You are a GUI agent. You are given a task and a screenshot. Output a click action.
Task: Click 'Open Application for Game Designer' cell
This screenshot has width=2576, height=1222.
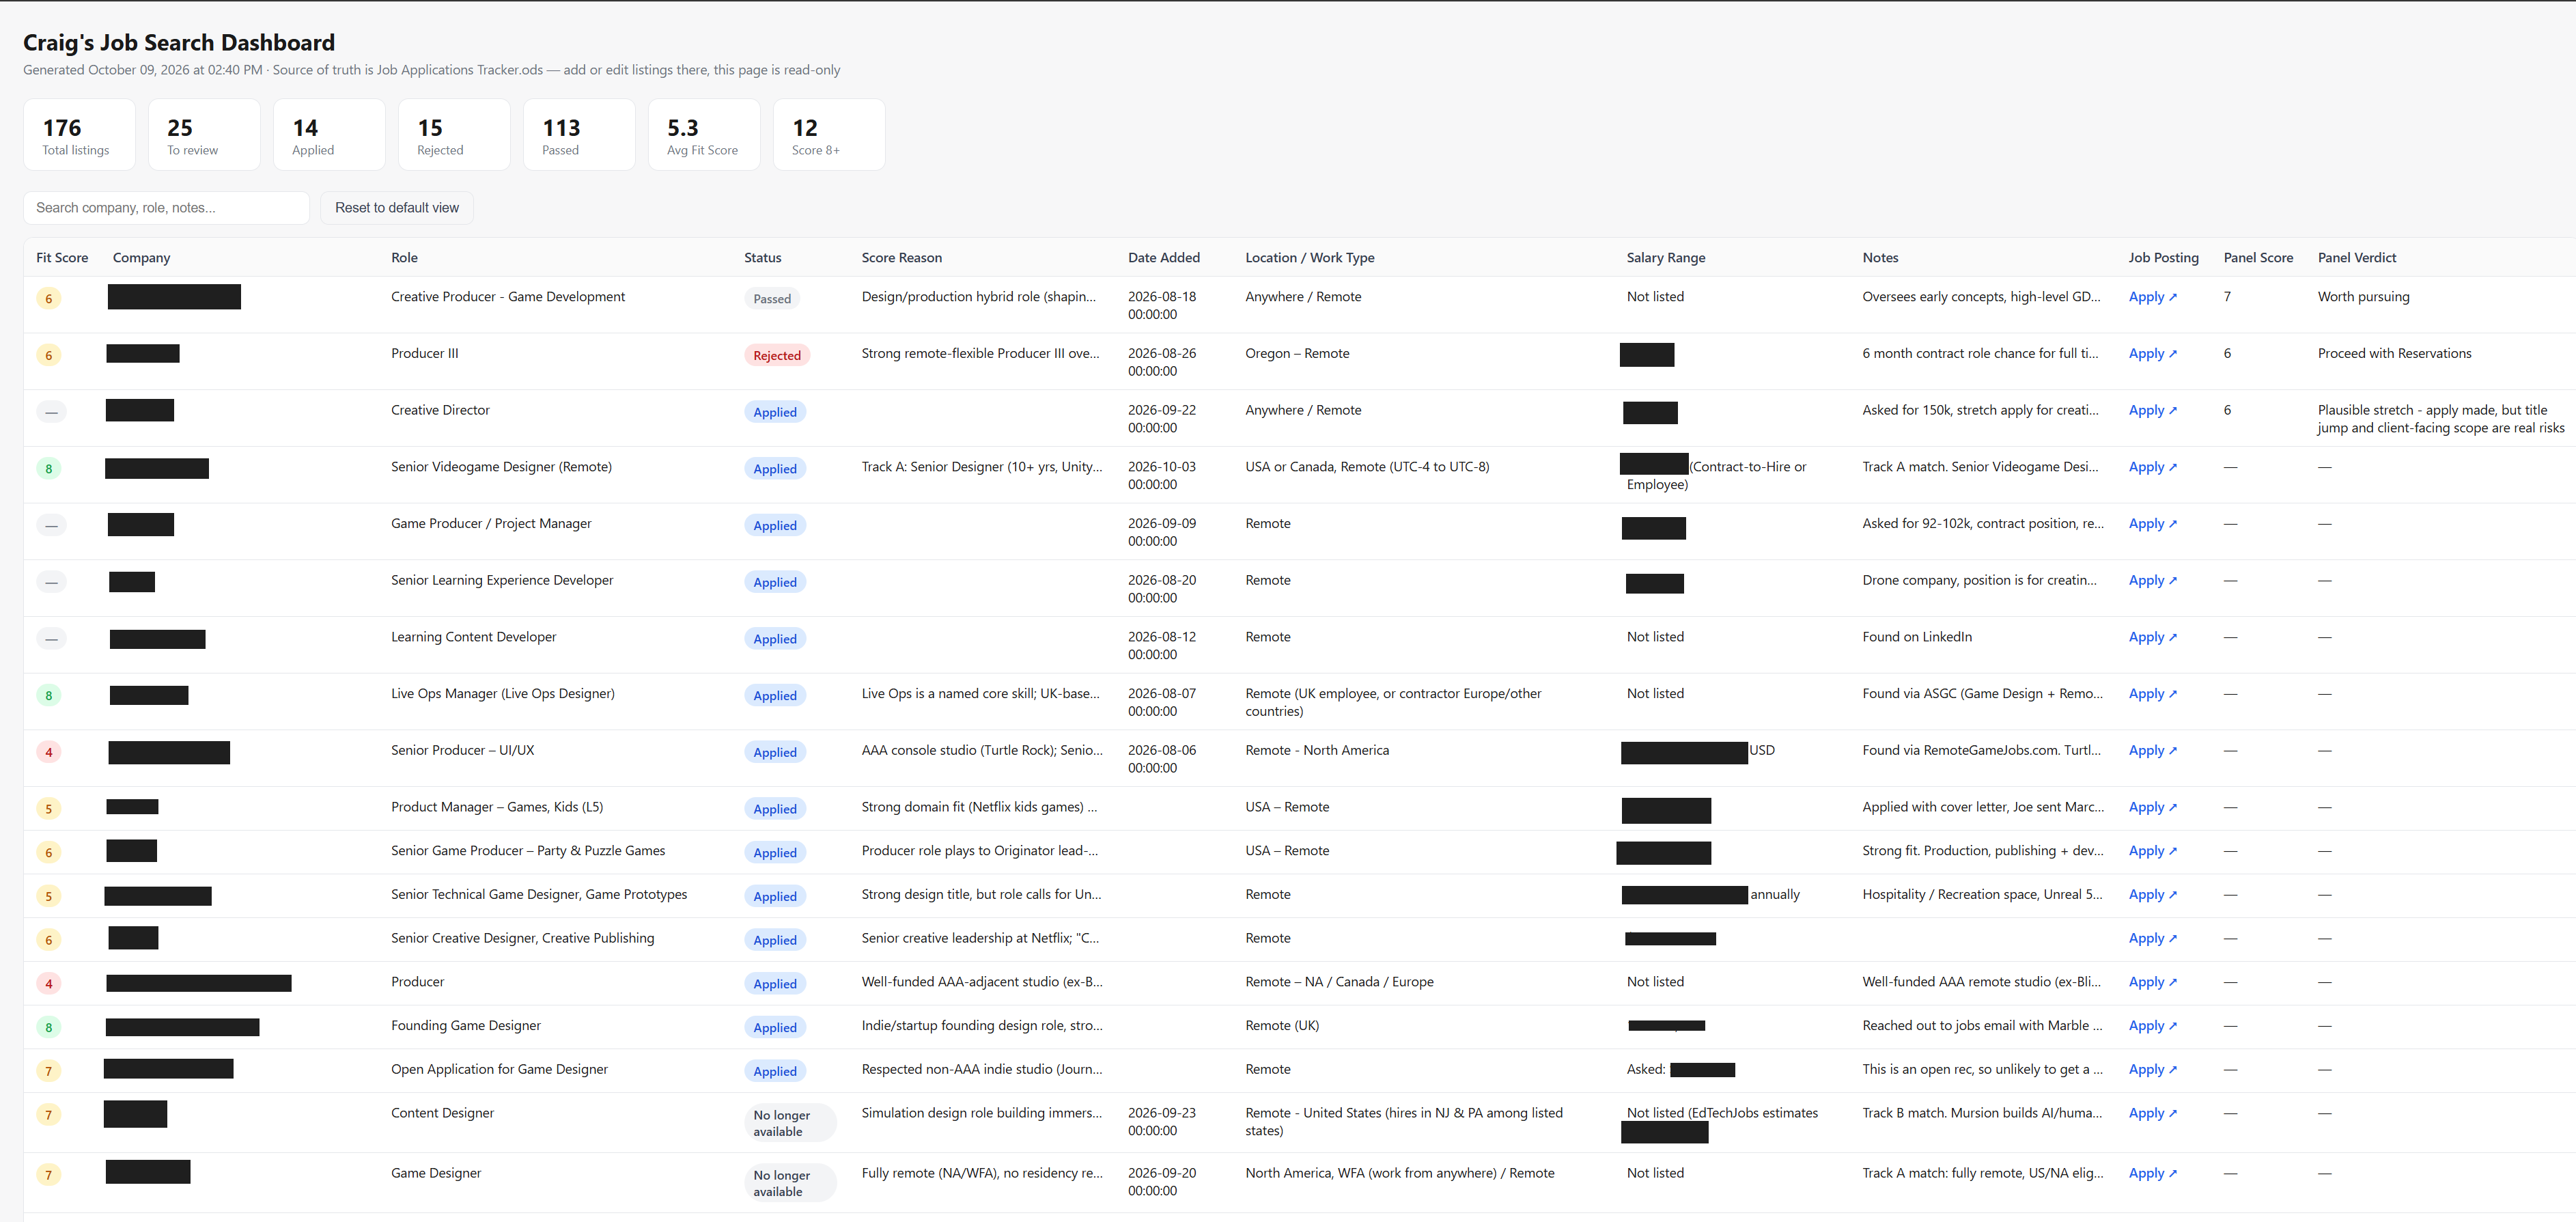coord(499,1070)
